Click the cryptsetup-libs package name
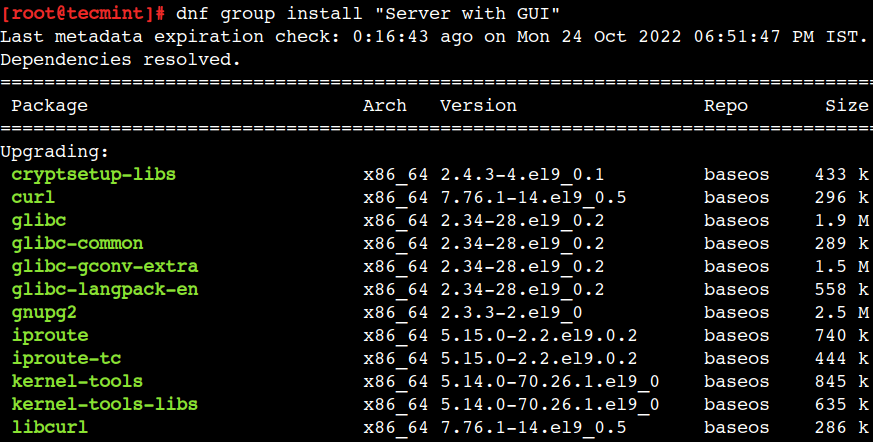 point(94,175)
